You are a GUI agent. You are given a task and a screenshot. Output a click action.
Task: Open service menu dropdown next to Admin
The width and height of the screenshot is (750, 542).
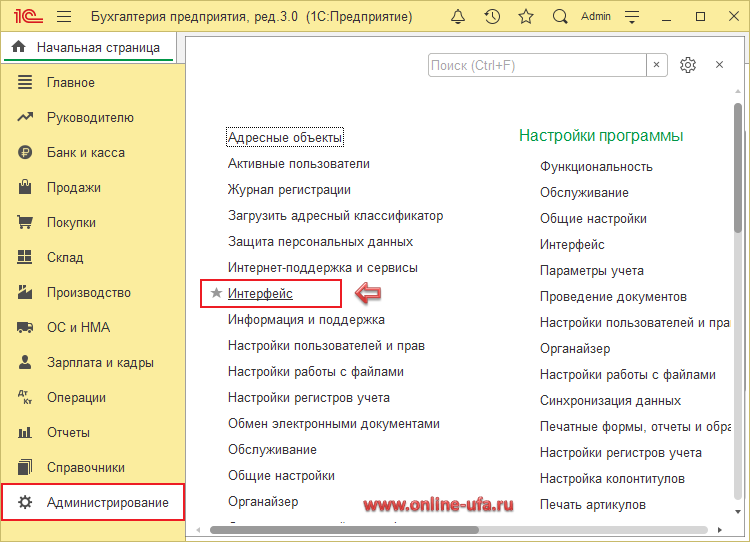click(x=632, y=17)
